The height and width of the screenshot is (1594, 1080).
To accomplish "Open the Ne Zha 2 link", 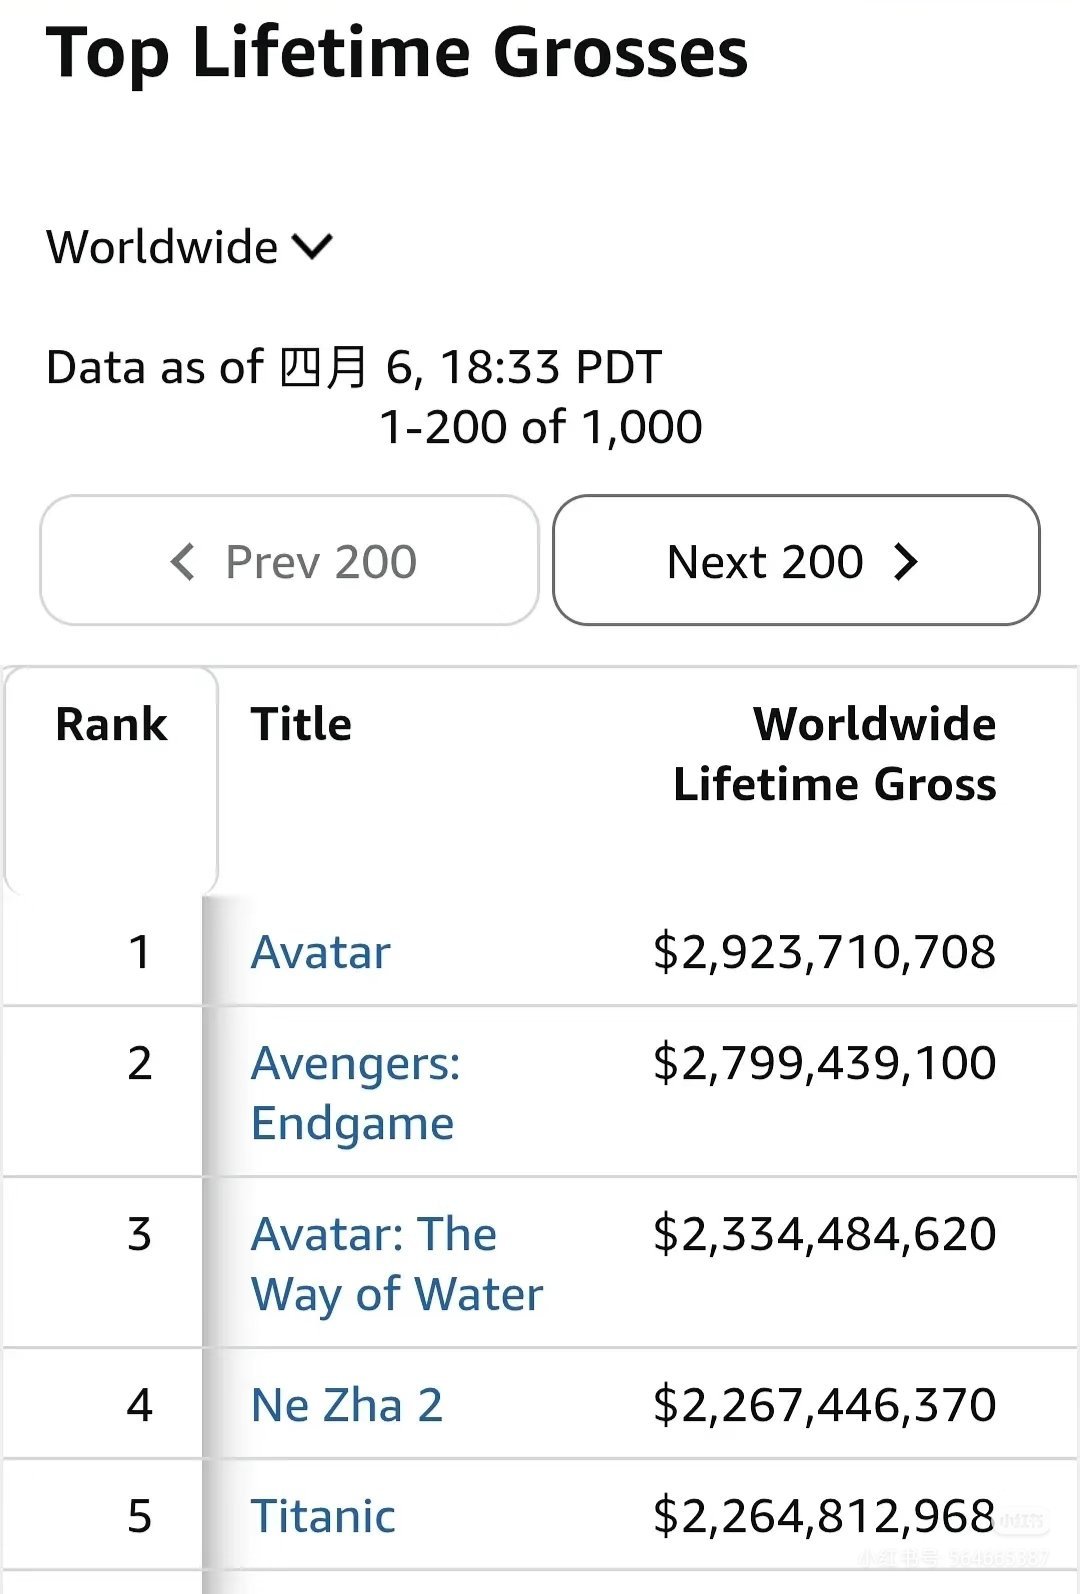I will 346,1405.
